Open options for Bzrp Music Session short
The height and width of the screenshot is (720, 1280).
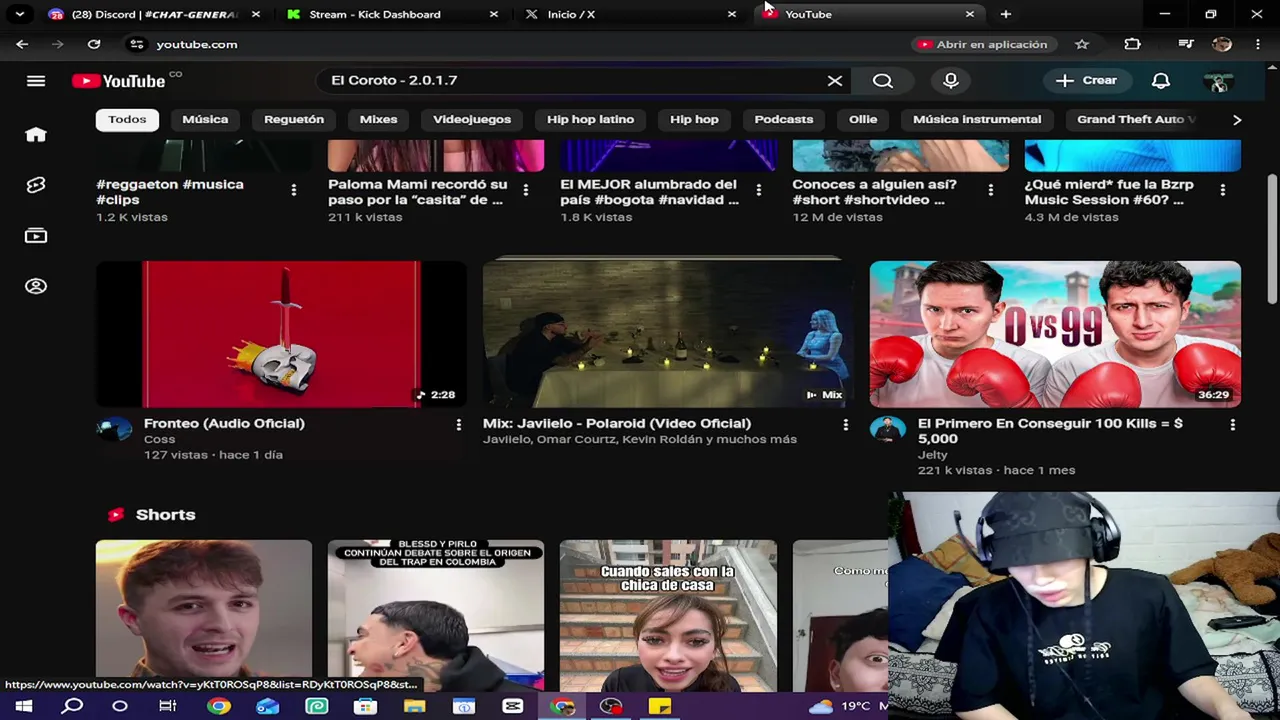(1222, 190)
